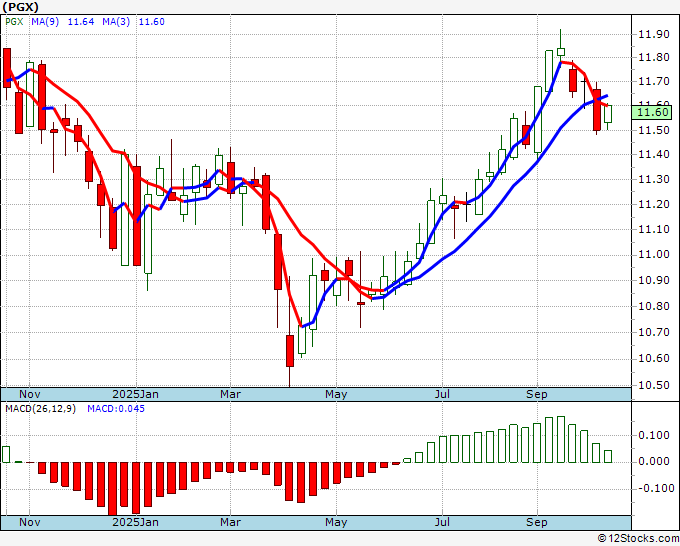The height and width of the screenshot is (546, 680).
Task: Click the MACD(26,12,9) indicator label
Action: 40,409
